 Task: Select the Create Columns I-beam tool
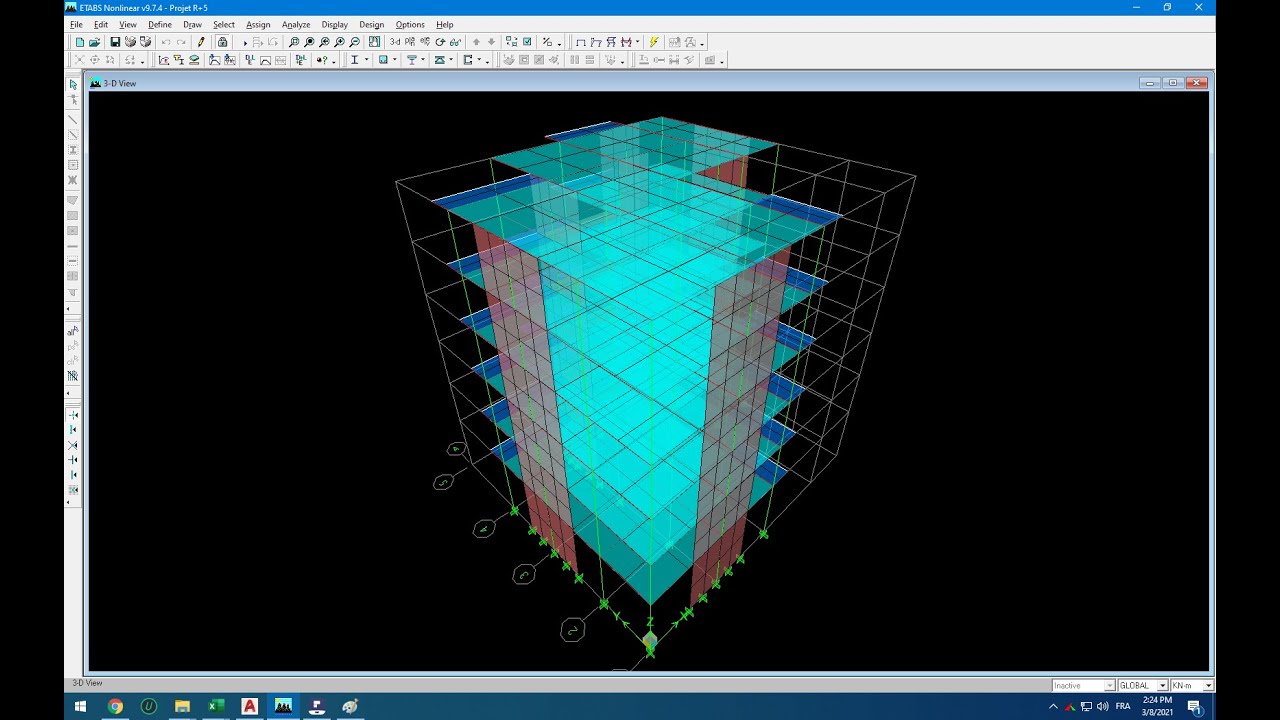[73, 149]
